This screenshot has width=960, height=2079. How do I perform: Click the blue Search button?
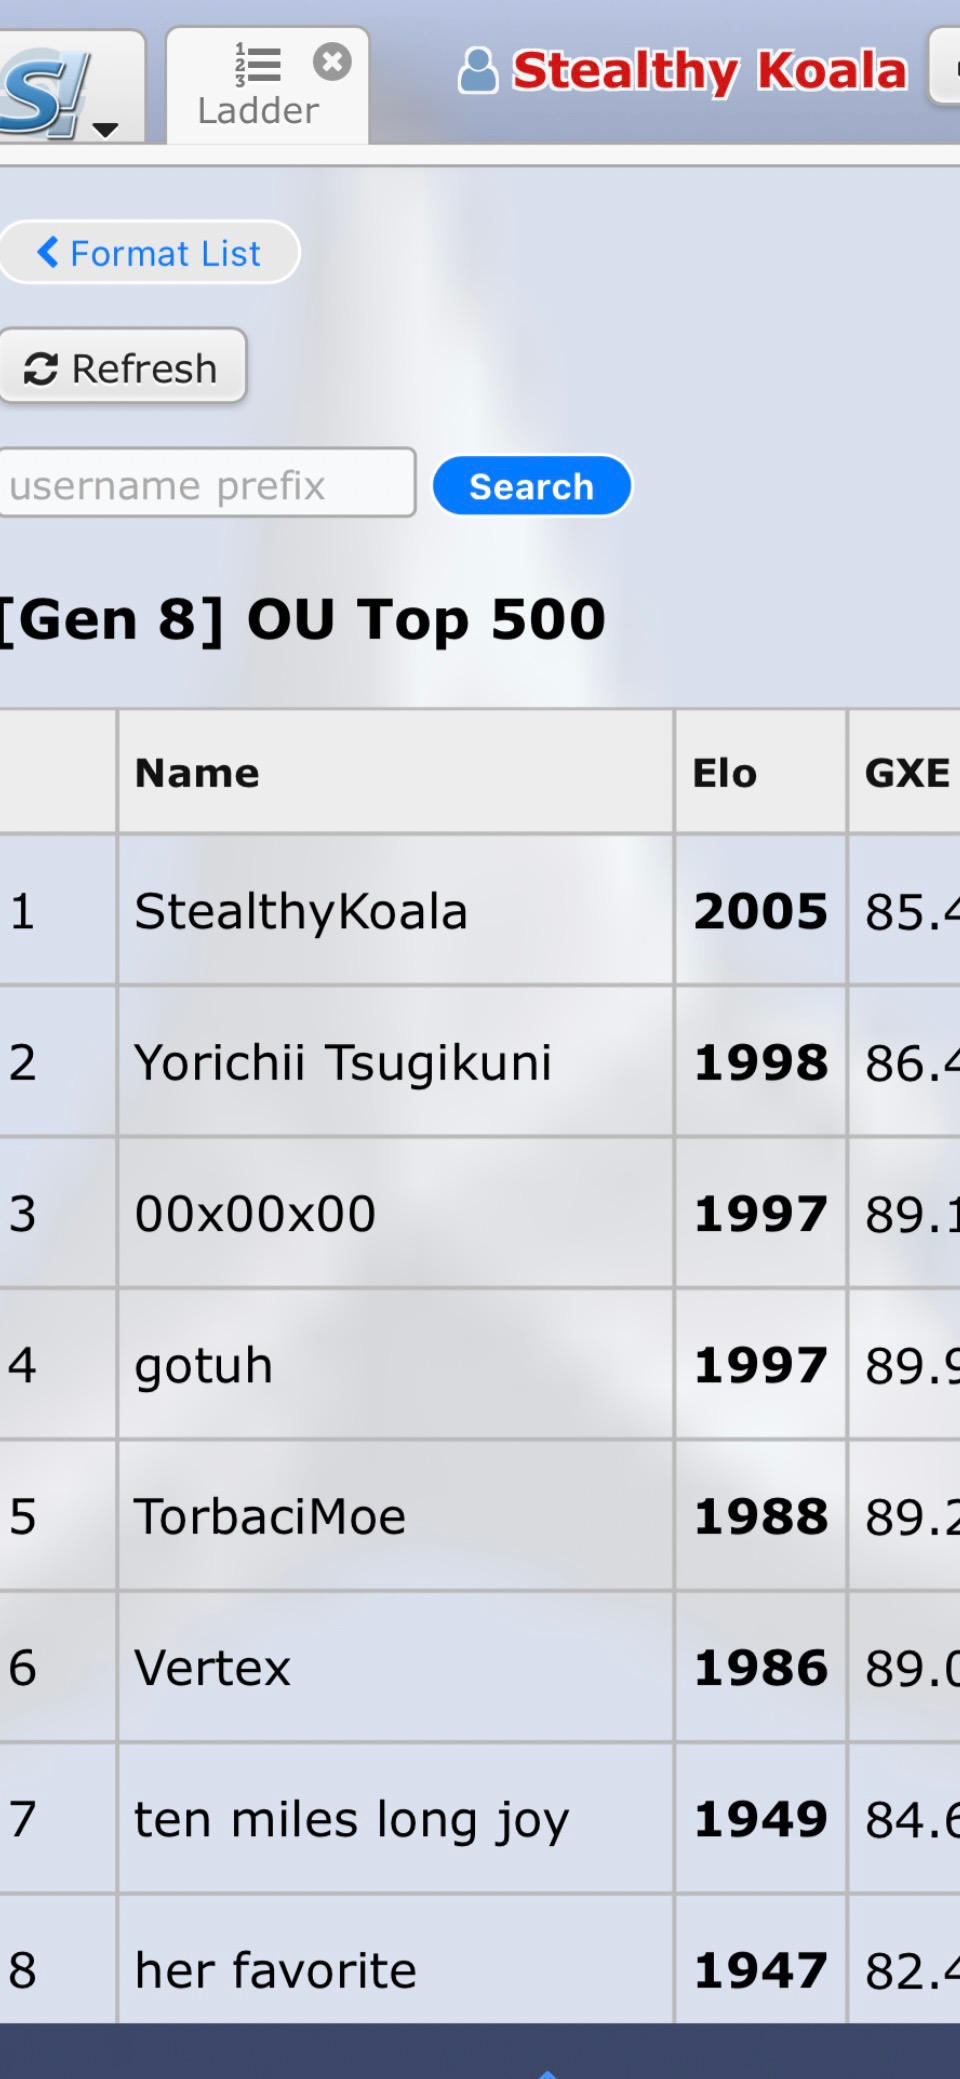pos(531,486)
